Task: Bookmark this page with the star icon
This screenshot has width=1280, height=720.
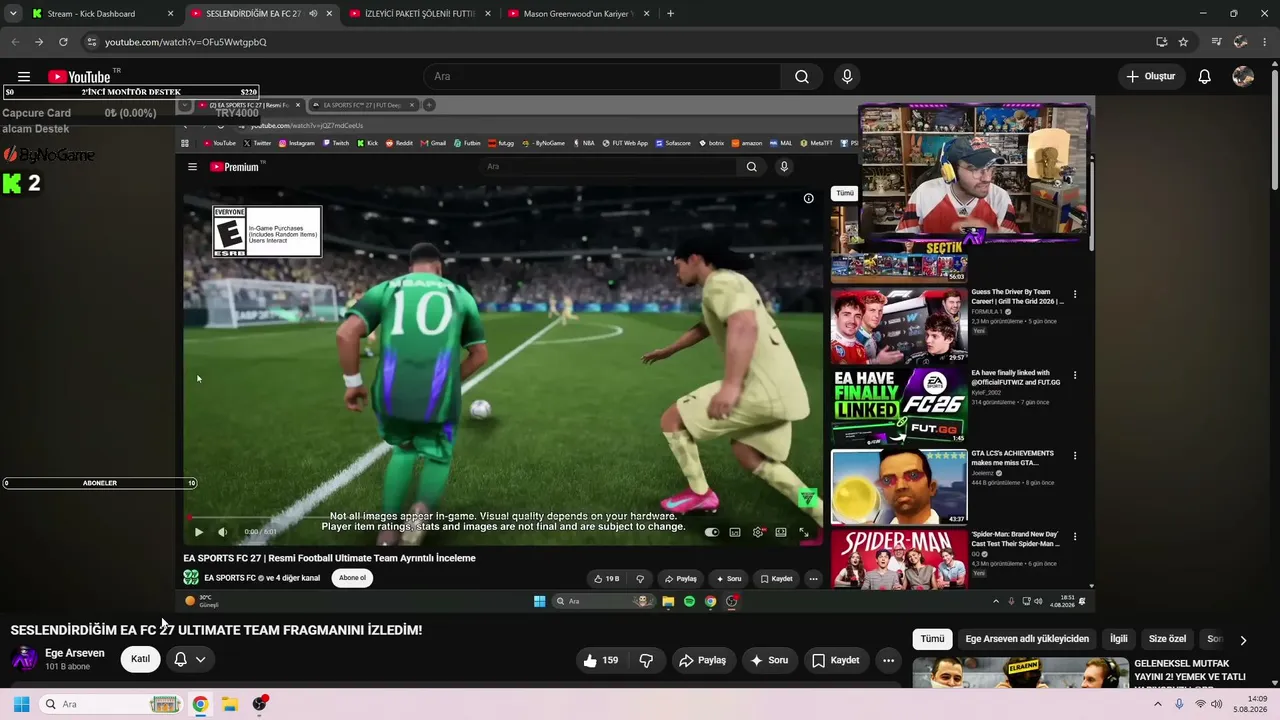Action: pos(1183,42)
